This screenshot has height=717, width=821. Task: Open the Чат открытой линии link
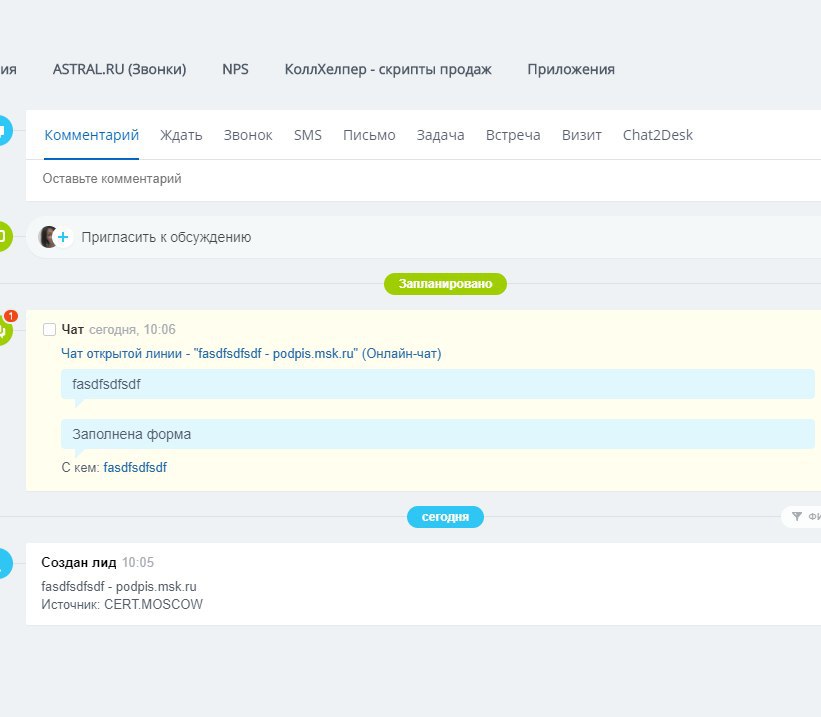251,354
